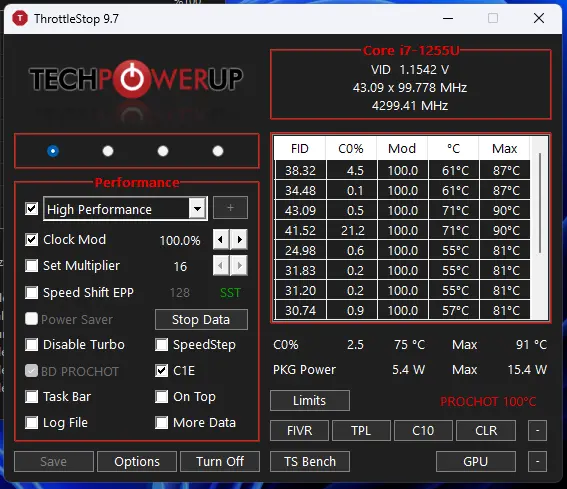Click the temperature cell showing 57°C
The width and height of the screenshot is (567, 489).
454,310
